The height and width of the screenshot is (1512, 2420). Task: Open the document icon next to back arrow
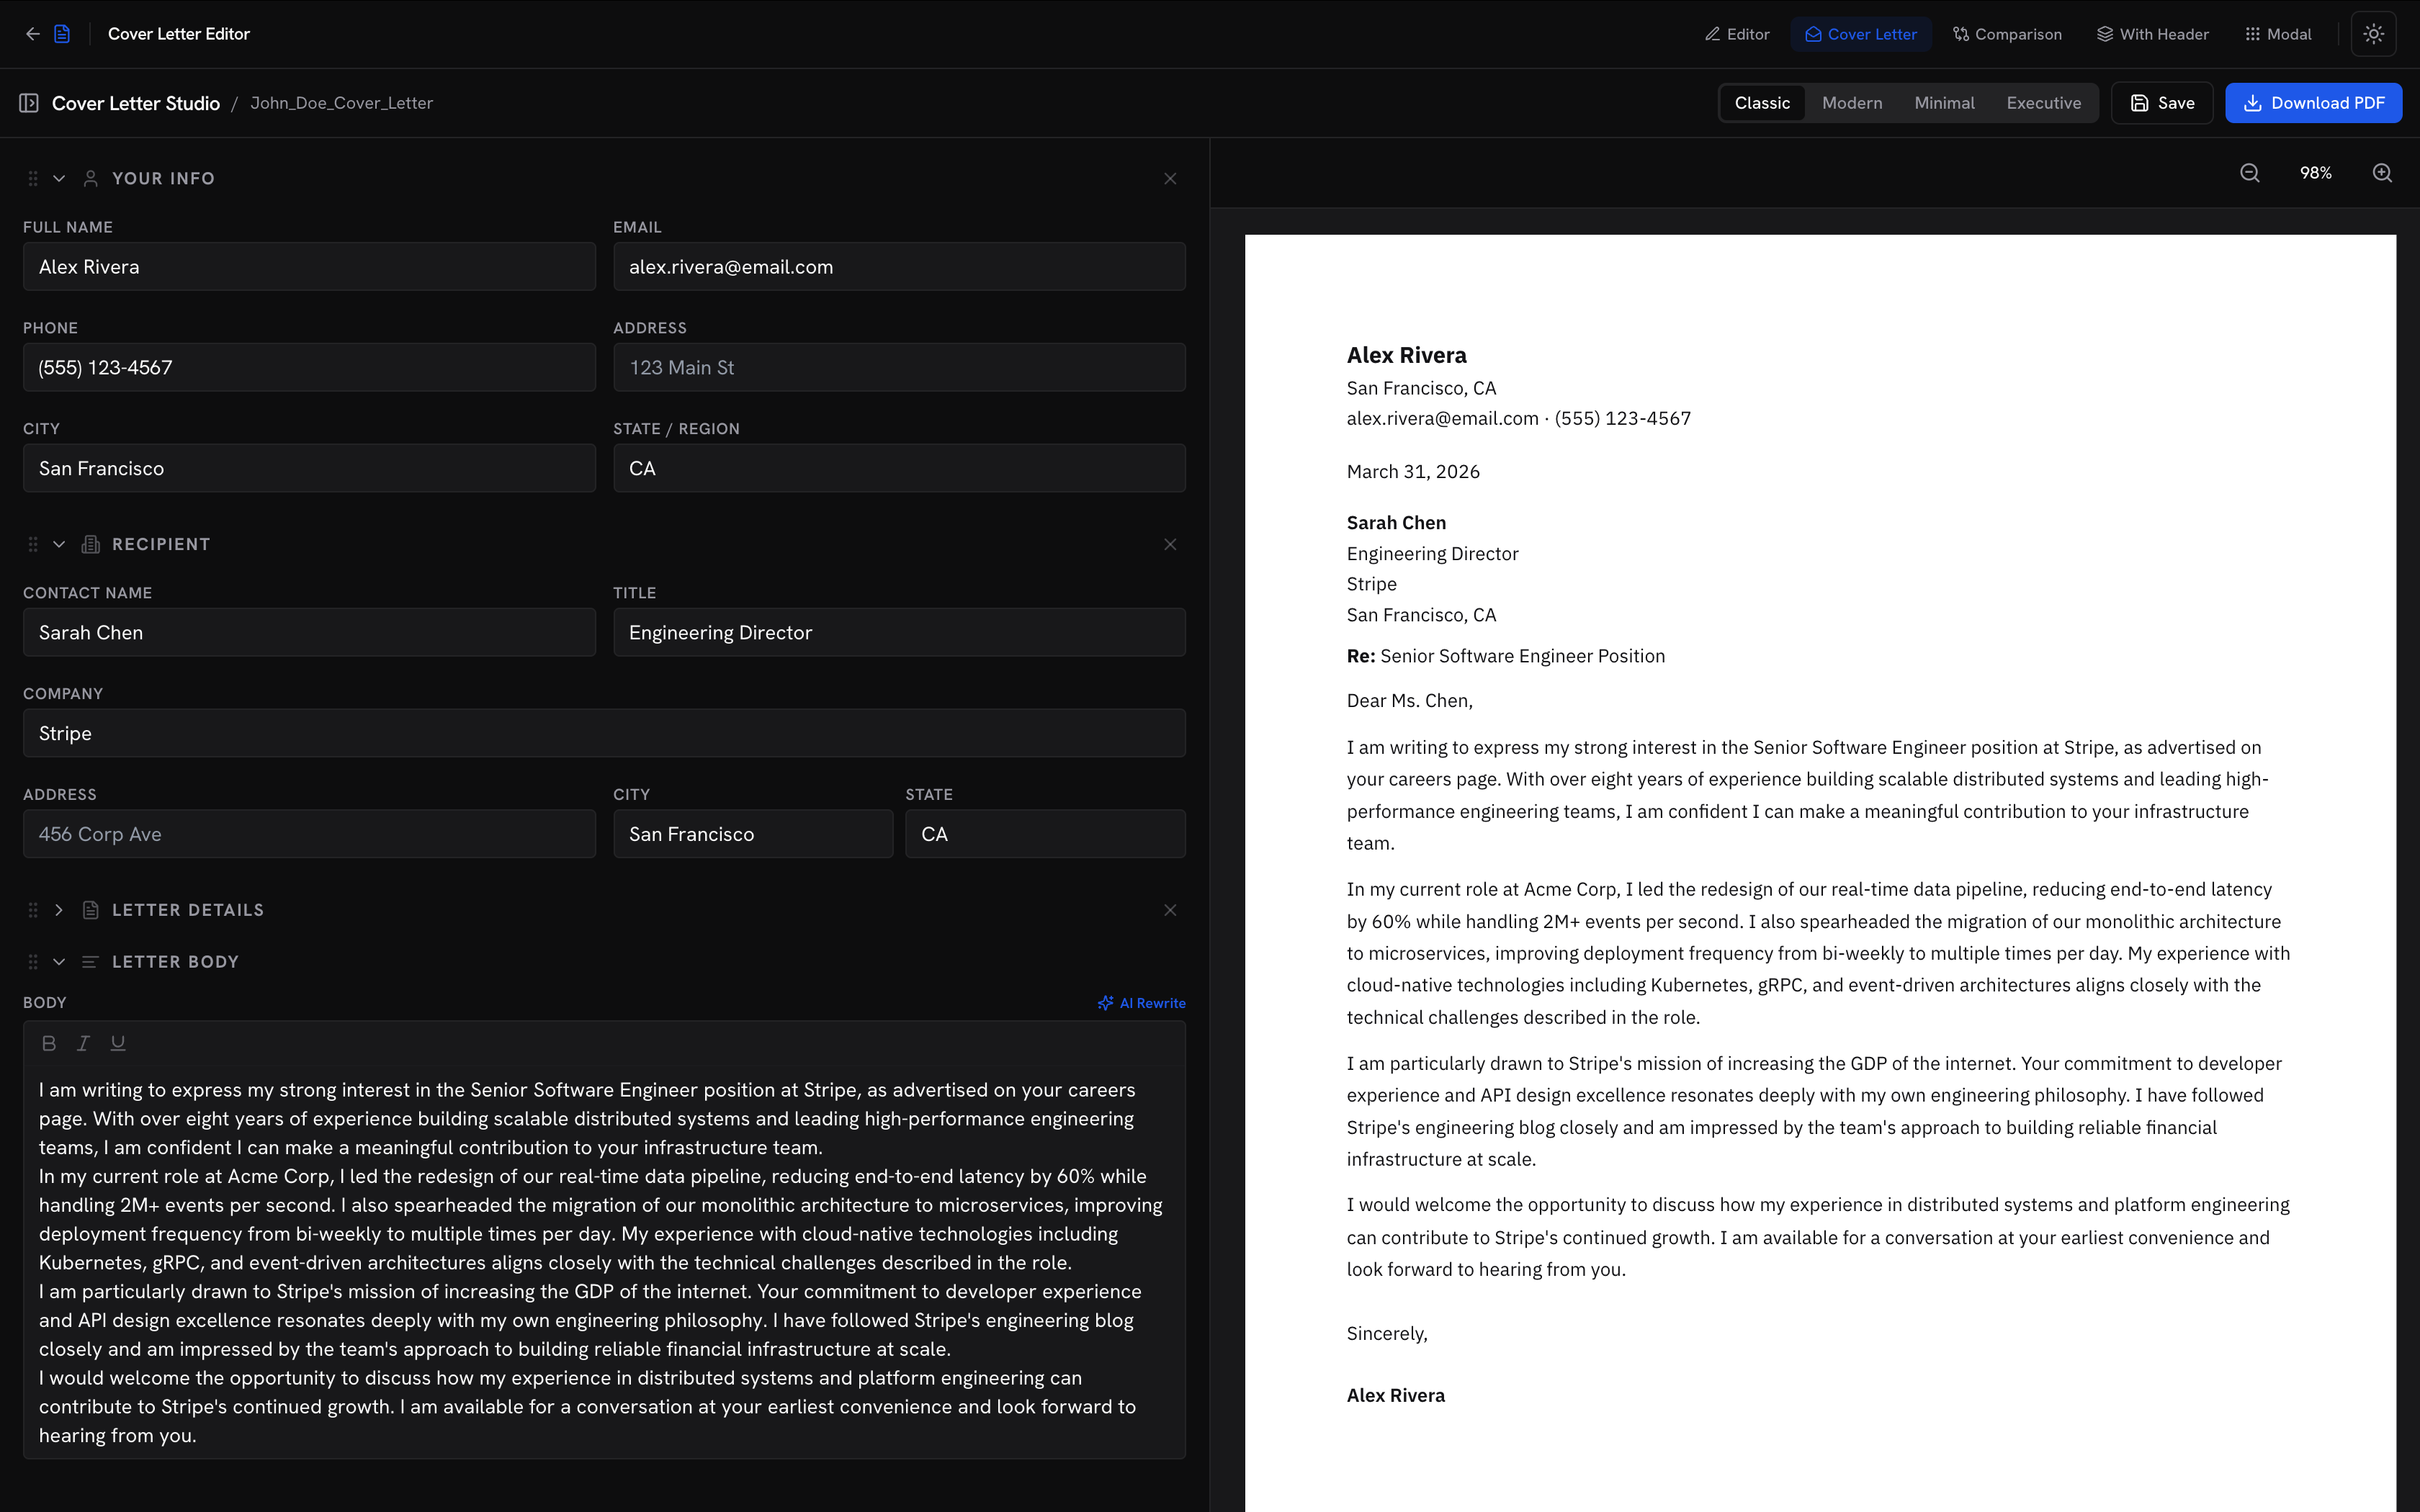click(x=62, y=33)
